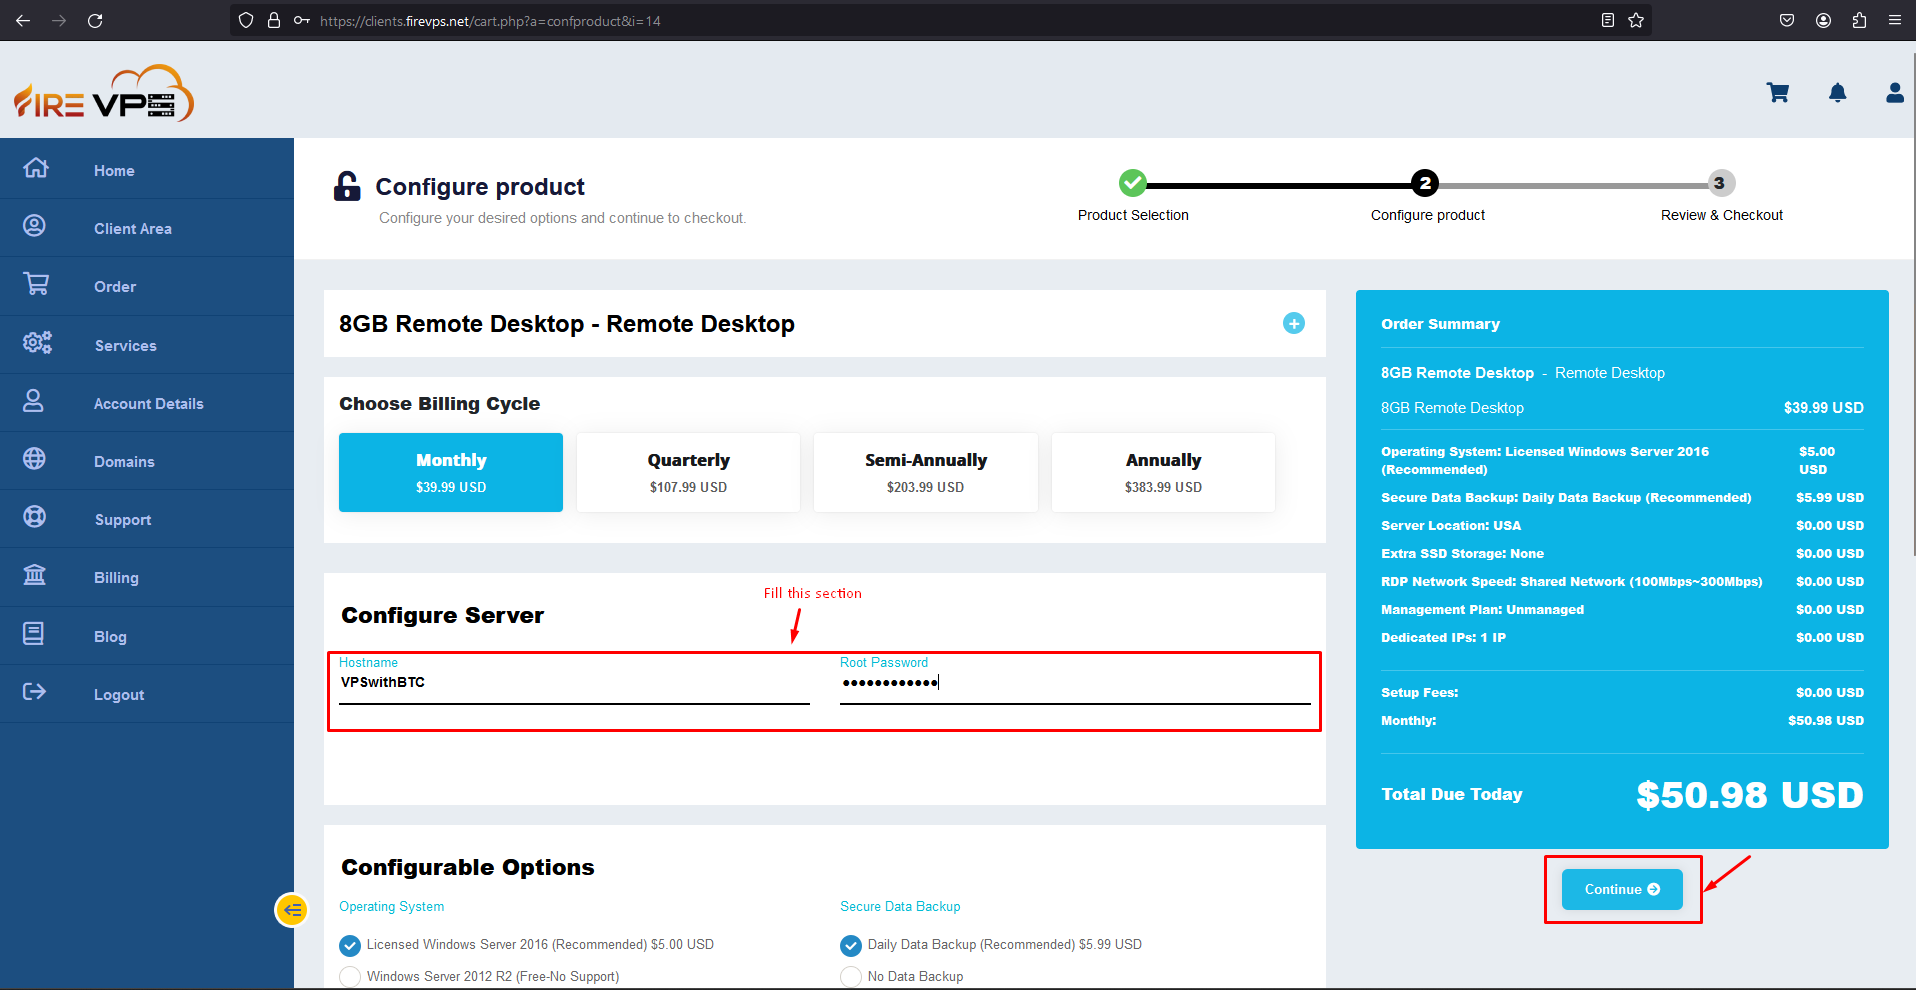This screenshot has height=990, width=1916.
Task: Open the Pocket save icon
Action: click(1787, 20)
